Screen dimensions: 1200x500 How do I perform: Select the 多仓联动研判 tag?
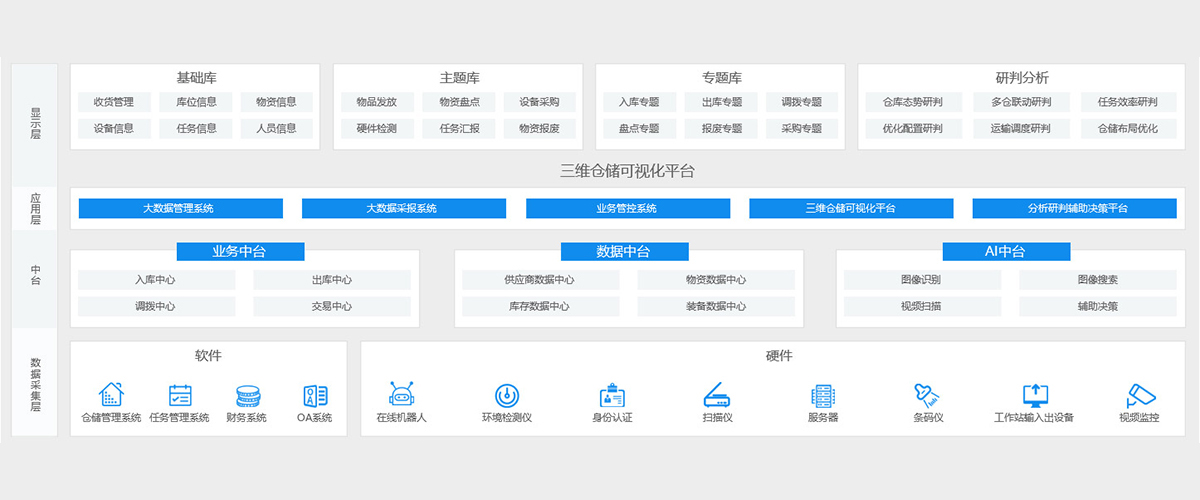tap(1021, 102)
